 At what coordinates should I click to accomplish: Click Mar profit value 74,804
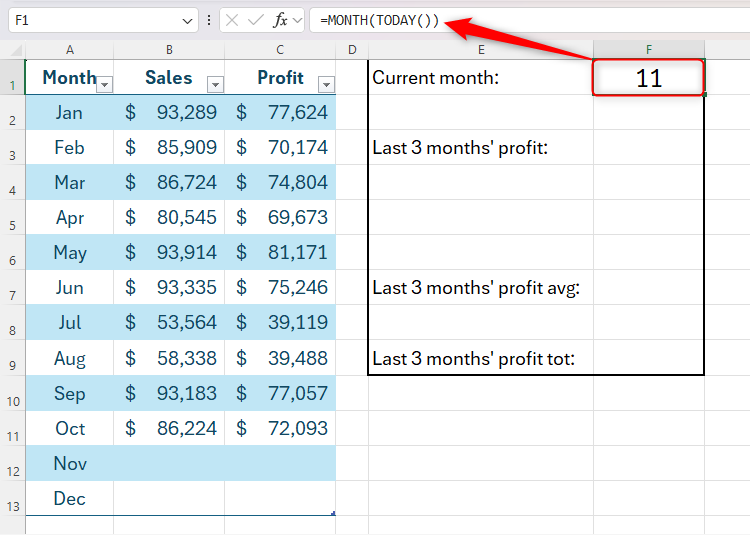280,182
